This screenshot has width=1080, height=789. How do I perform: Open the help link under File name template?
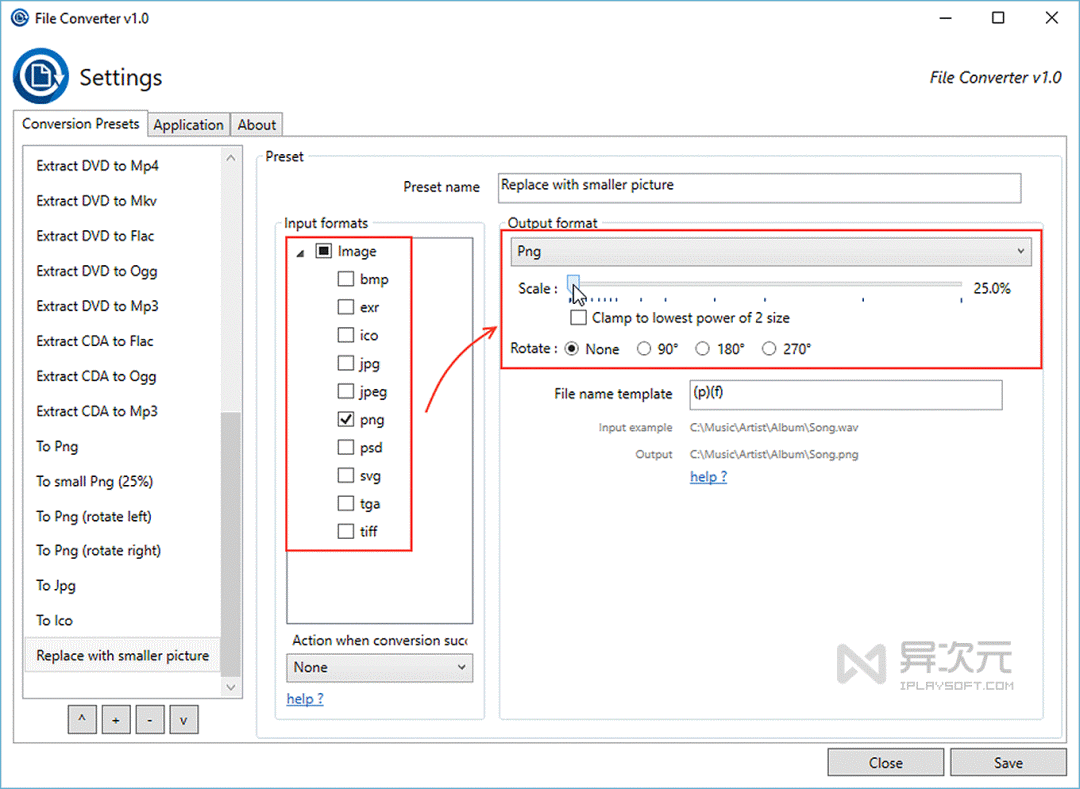pos(708,477)
